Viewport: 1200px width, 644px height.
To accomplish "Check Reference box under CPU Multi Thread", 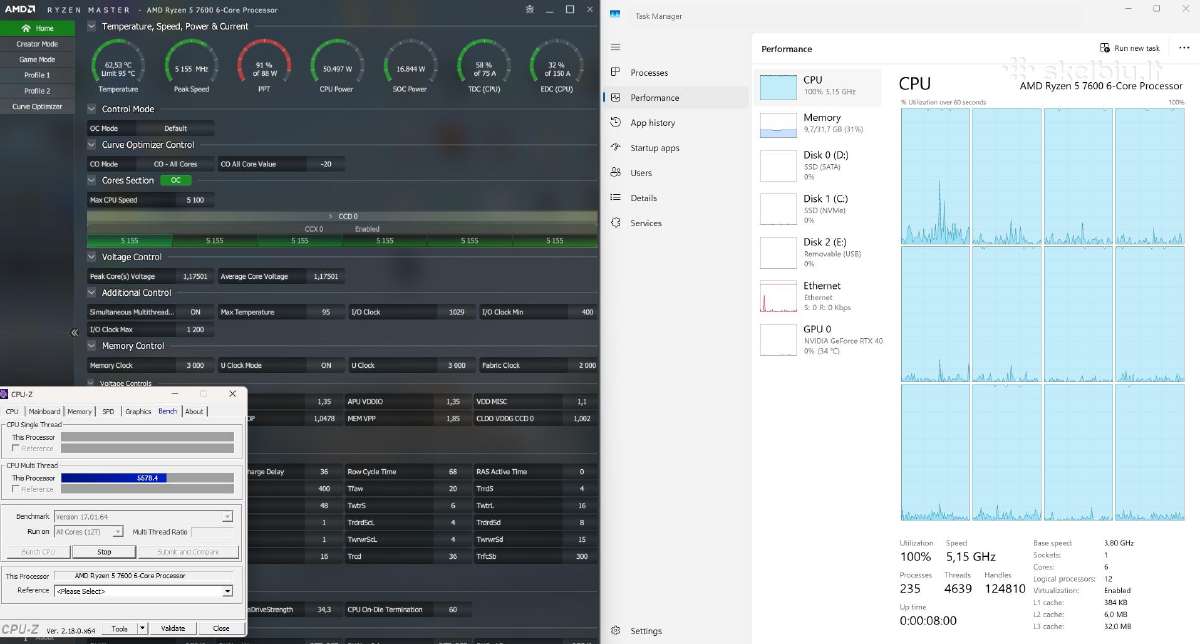I will point(16,489).
